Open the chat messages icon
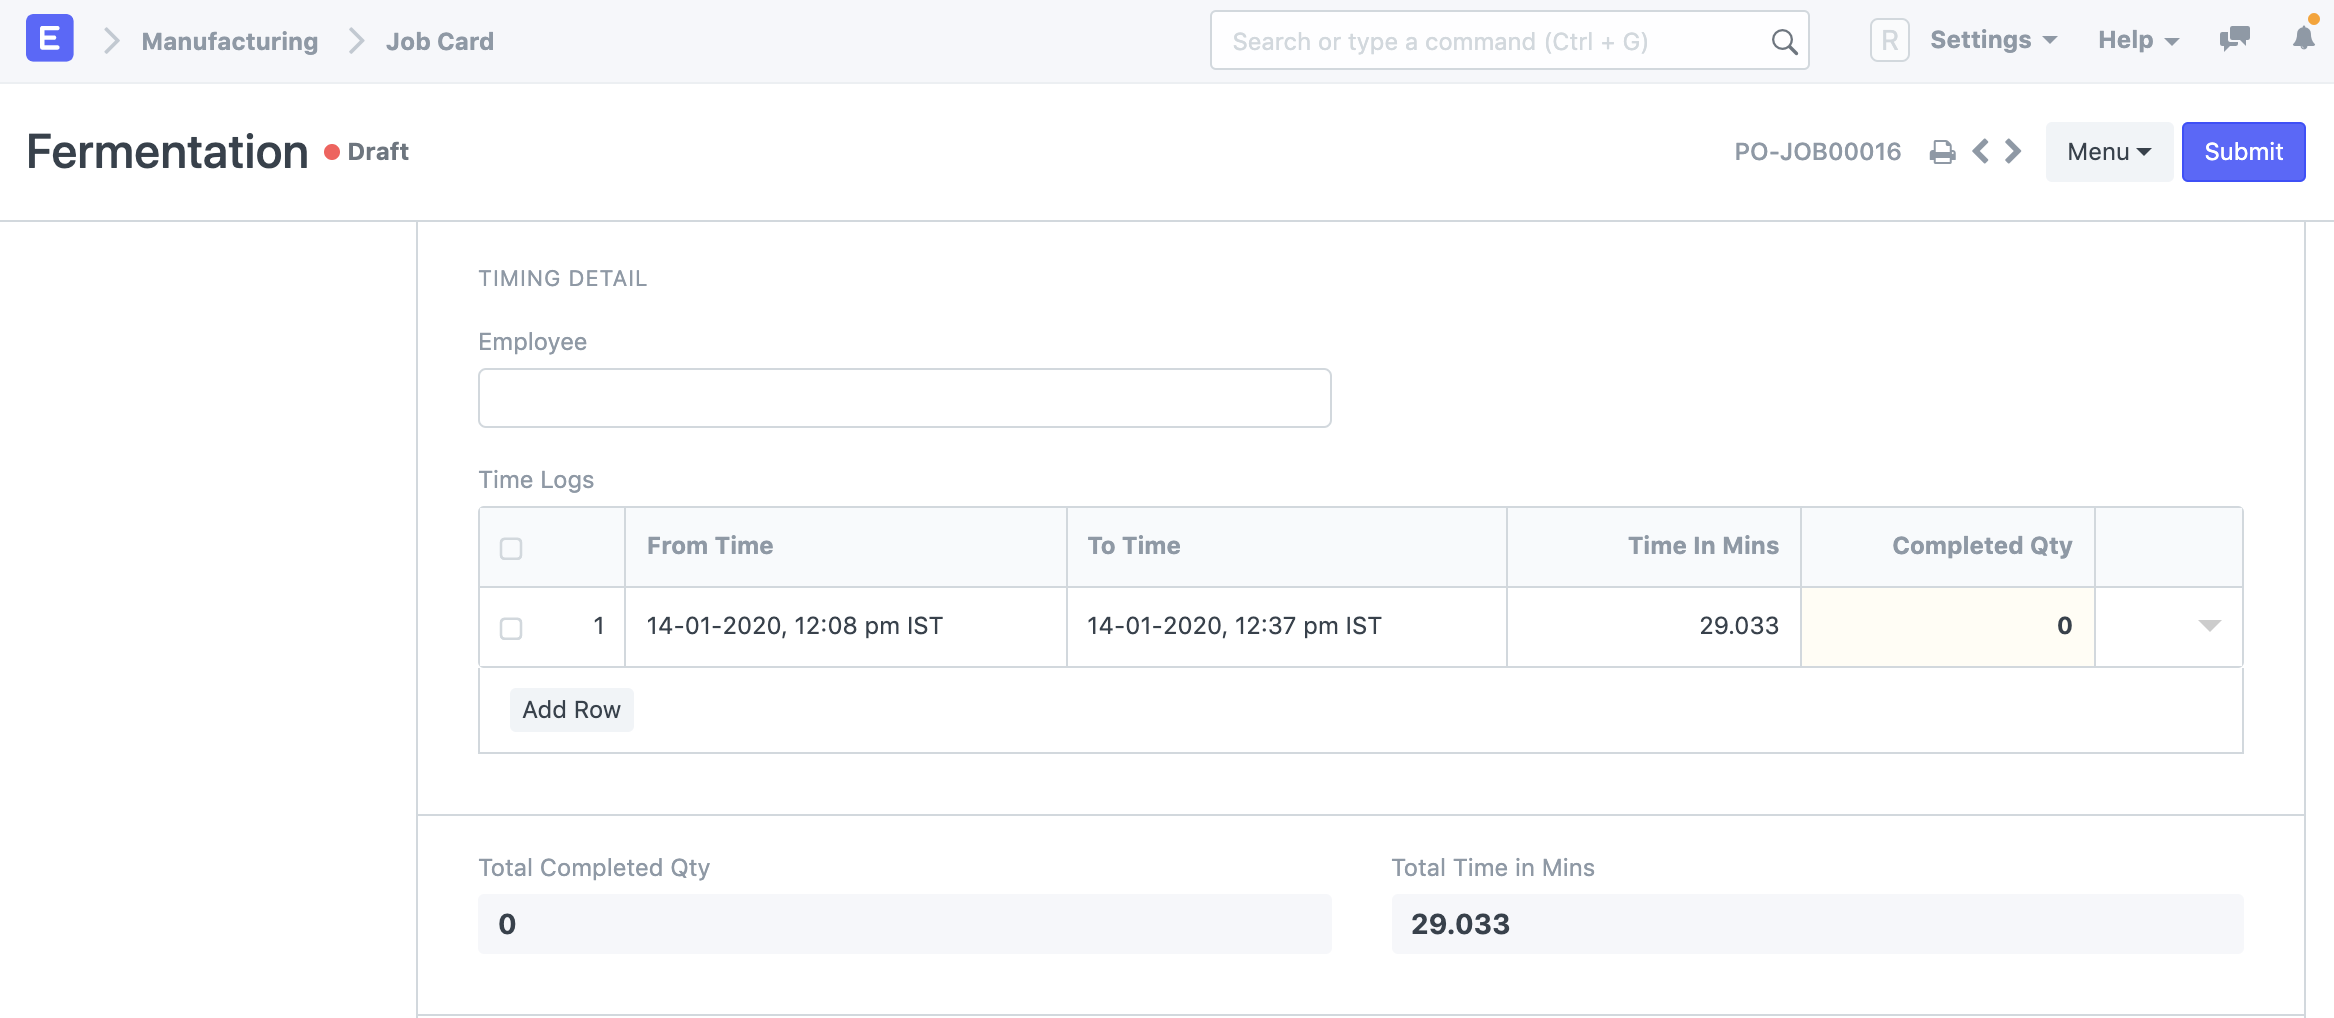This screenshot has height=1018, width=2334. pos(2234,40)
